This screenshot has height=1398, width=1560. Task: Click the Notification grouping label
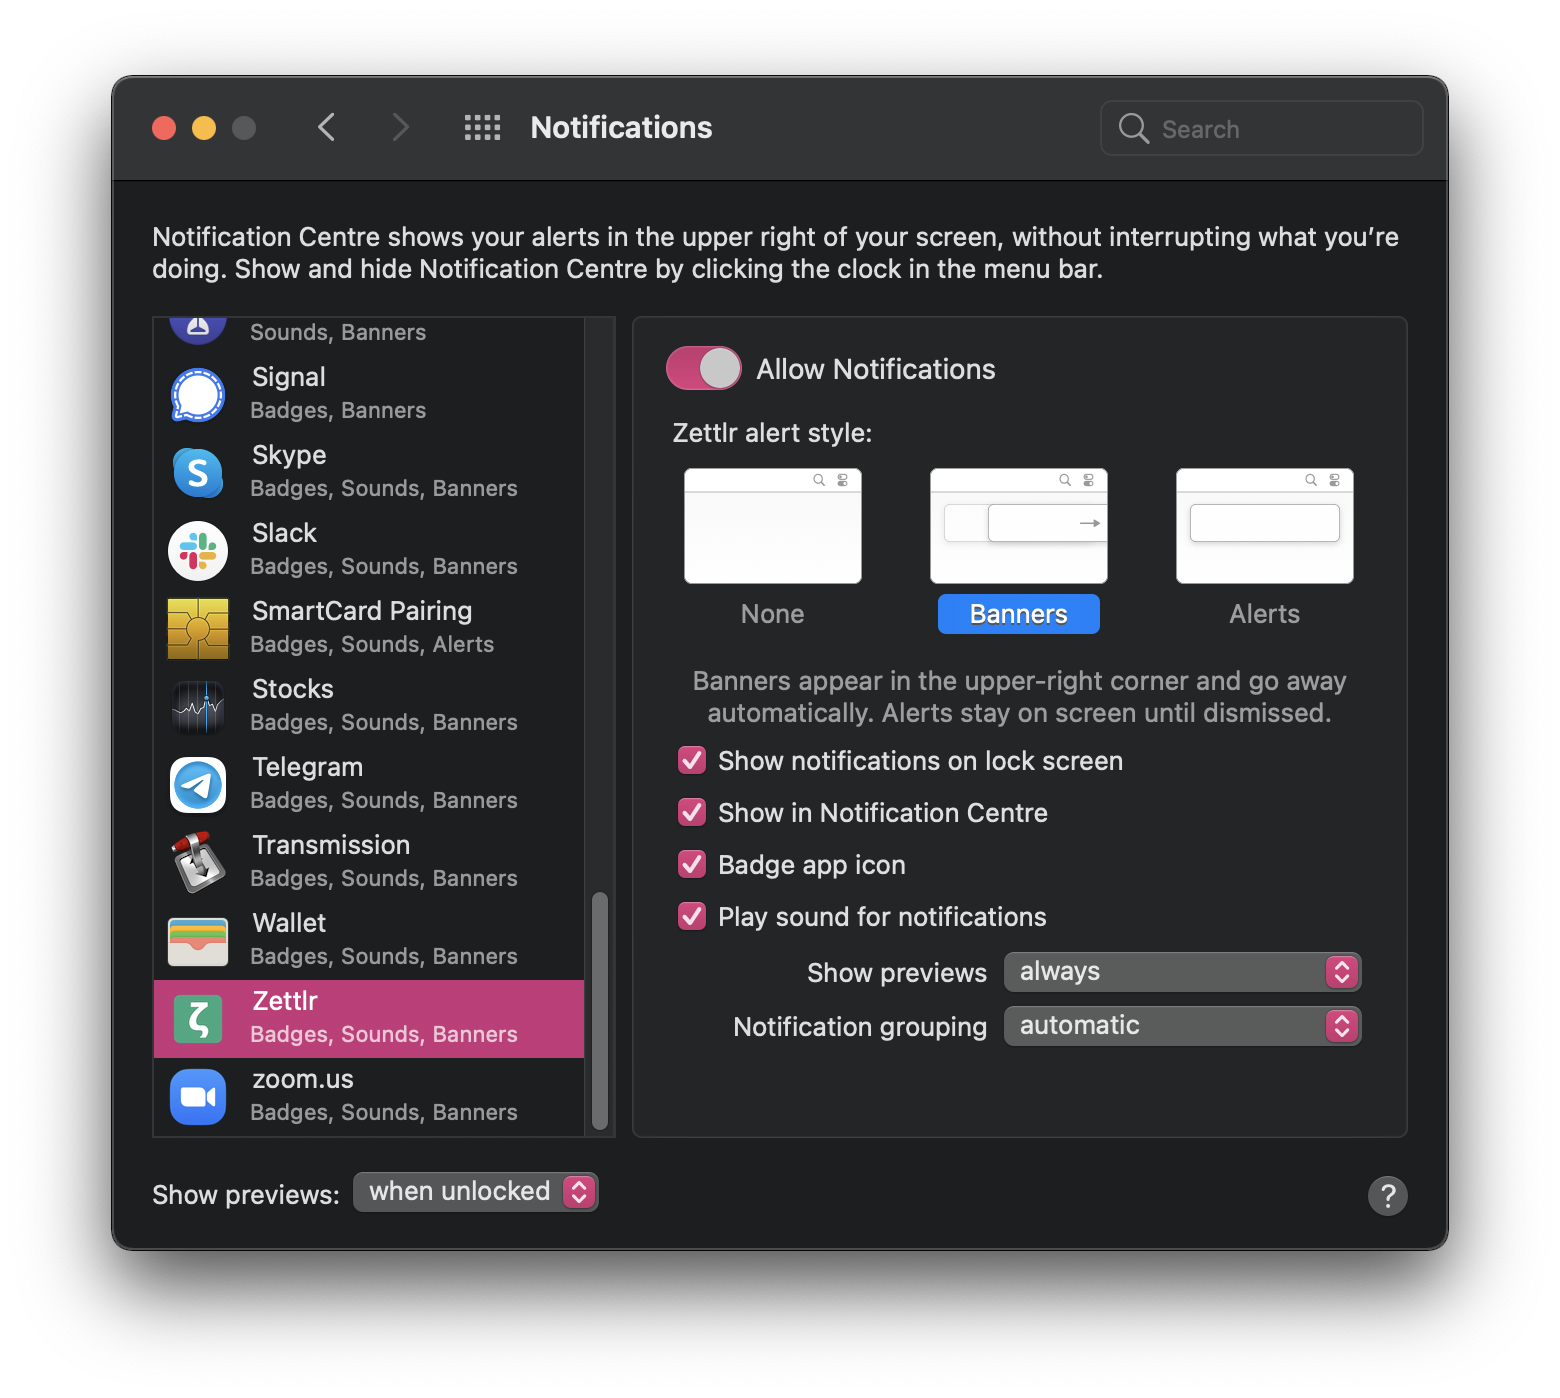[x=859, y=1026]
